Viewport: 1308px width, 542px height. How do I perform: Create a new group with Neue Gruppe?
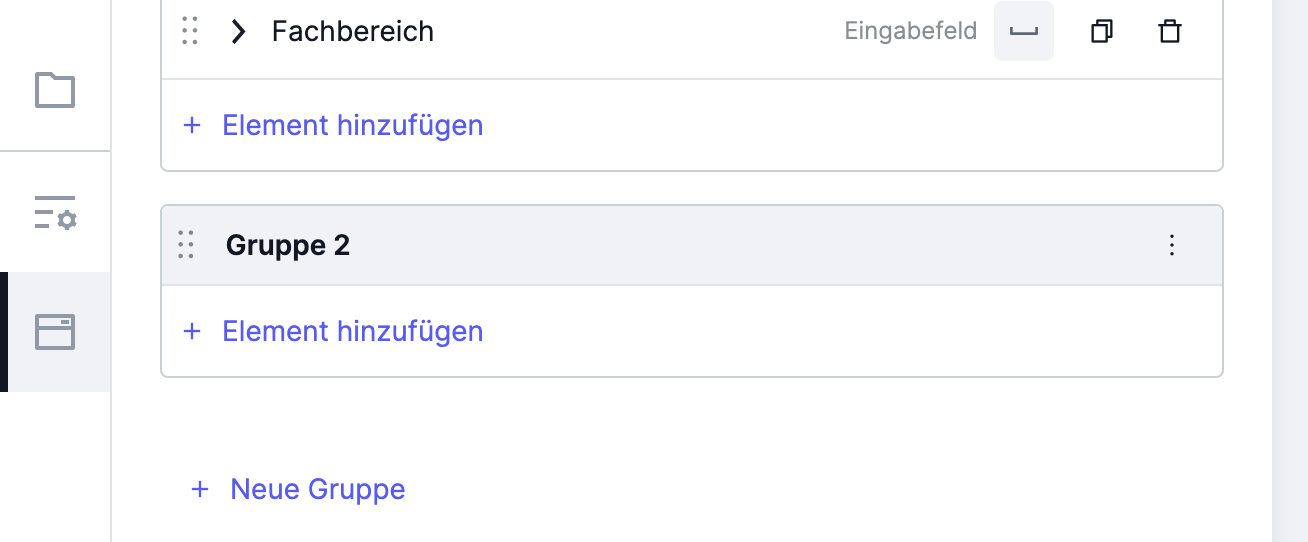pos(298,489)
